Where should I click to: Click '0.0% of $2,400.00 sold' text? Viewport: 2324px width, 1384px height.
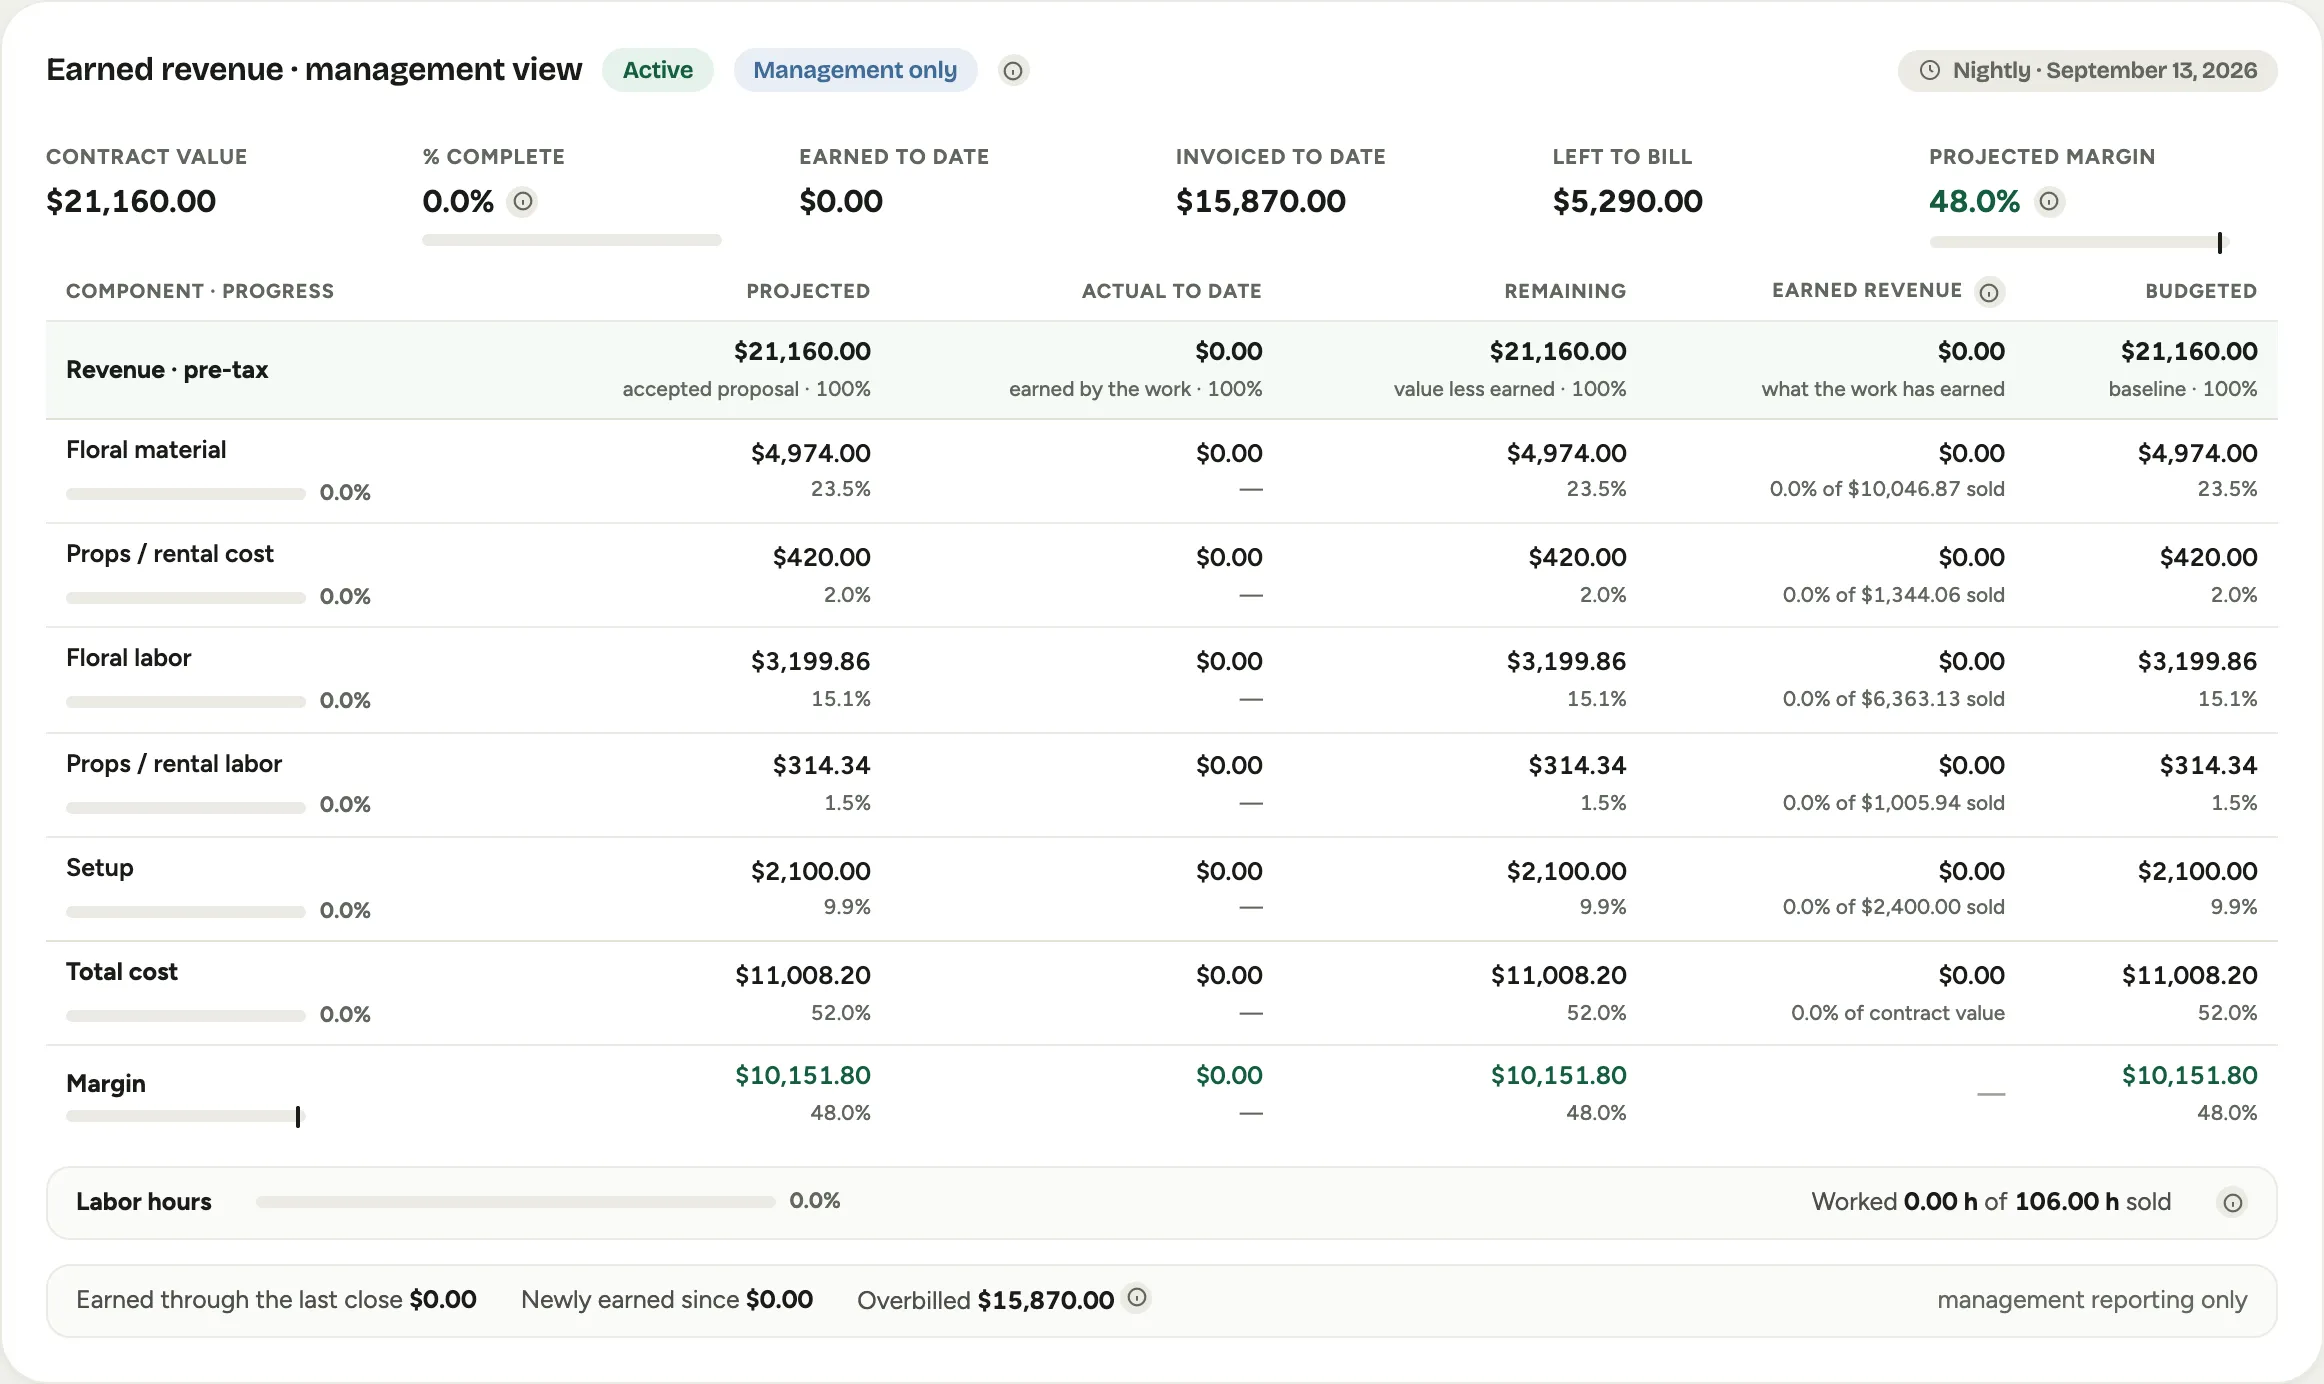pyautogui.click(x=1893, y=907)
